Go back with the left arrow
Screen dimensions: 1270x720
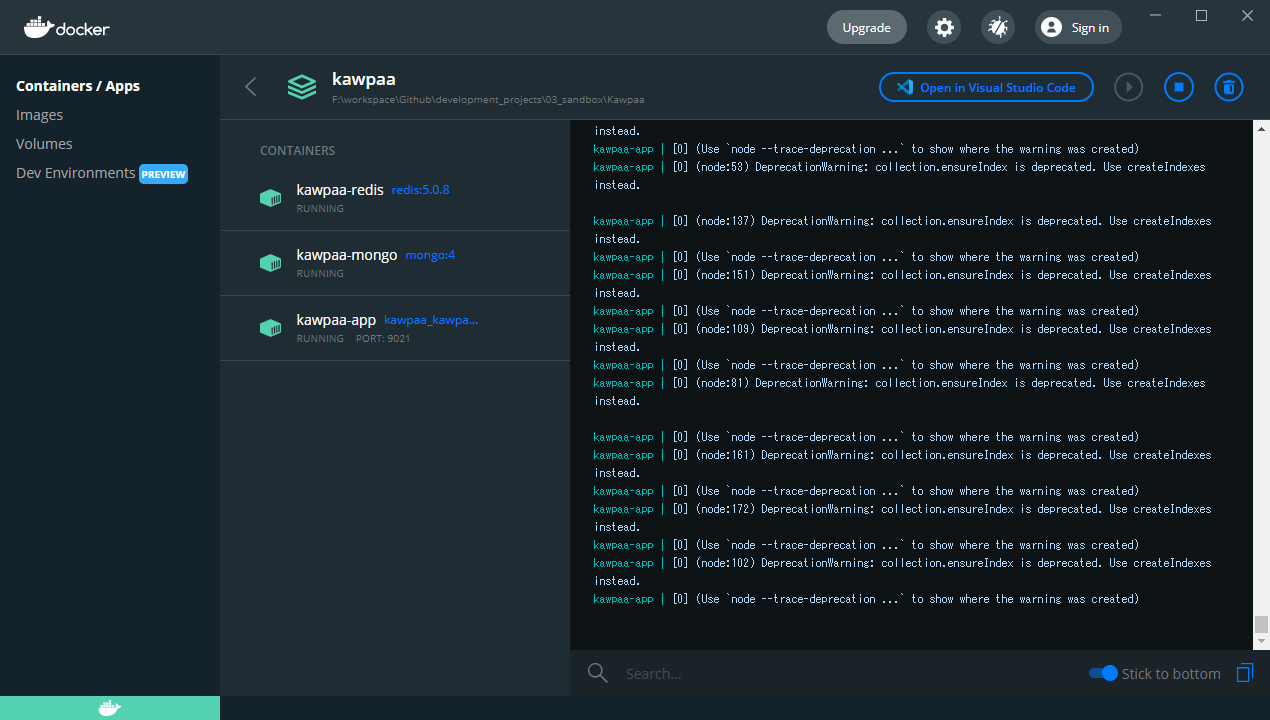point(251,87)
